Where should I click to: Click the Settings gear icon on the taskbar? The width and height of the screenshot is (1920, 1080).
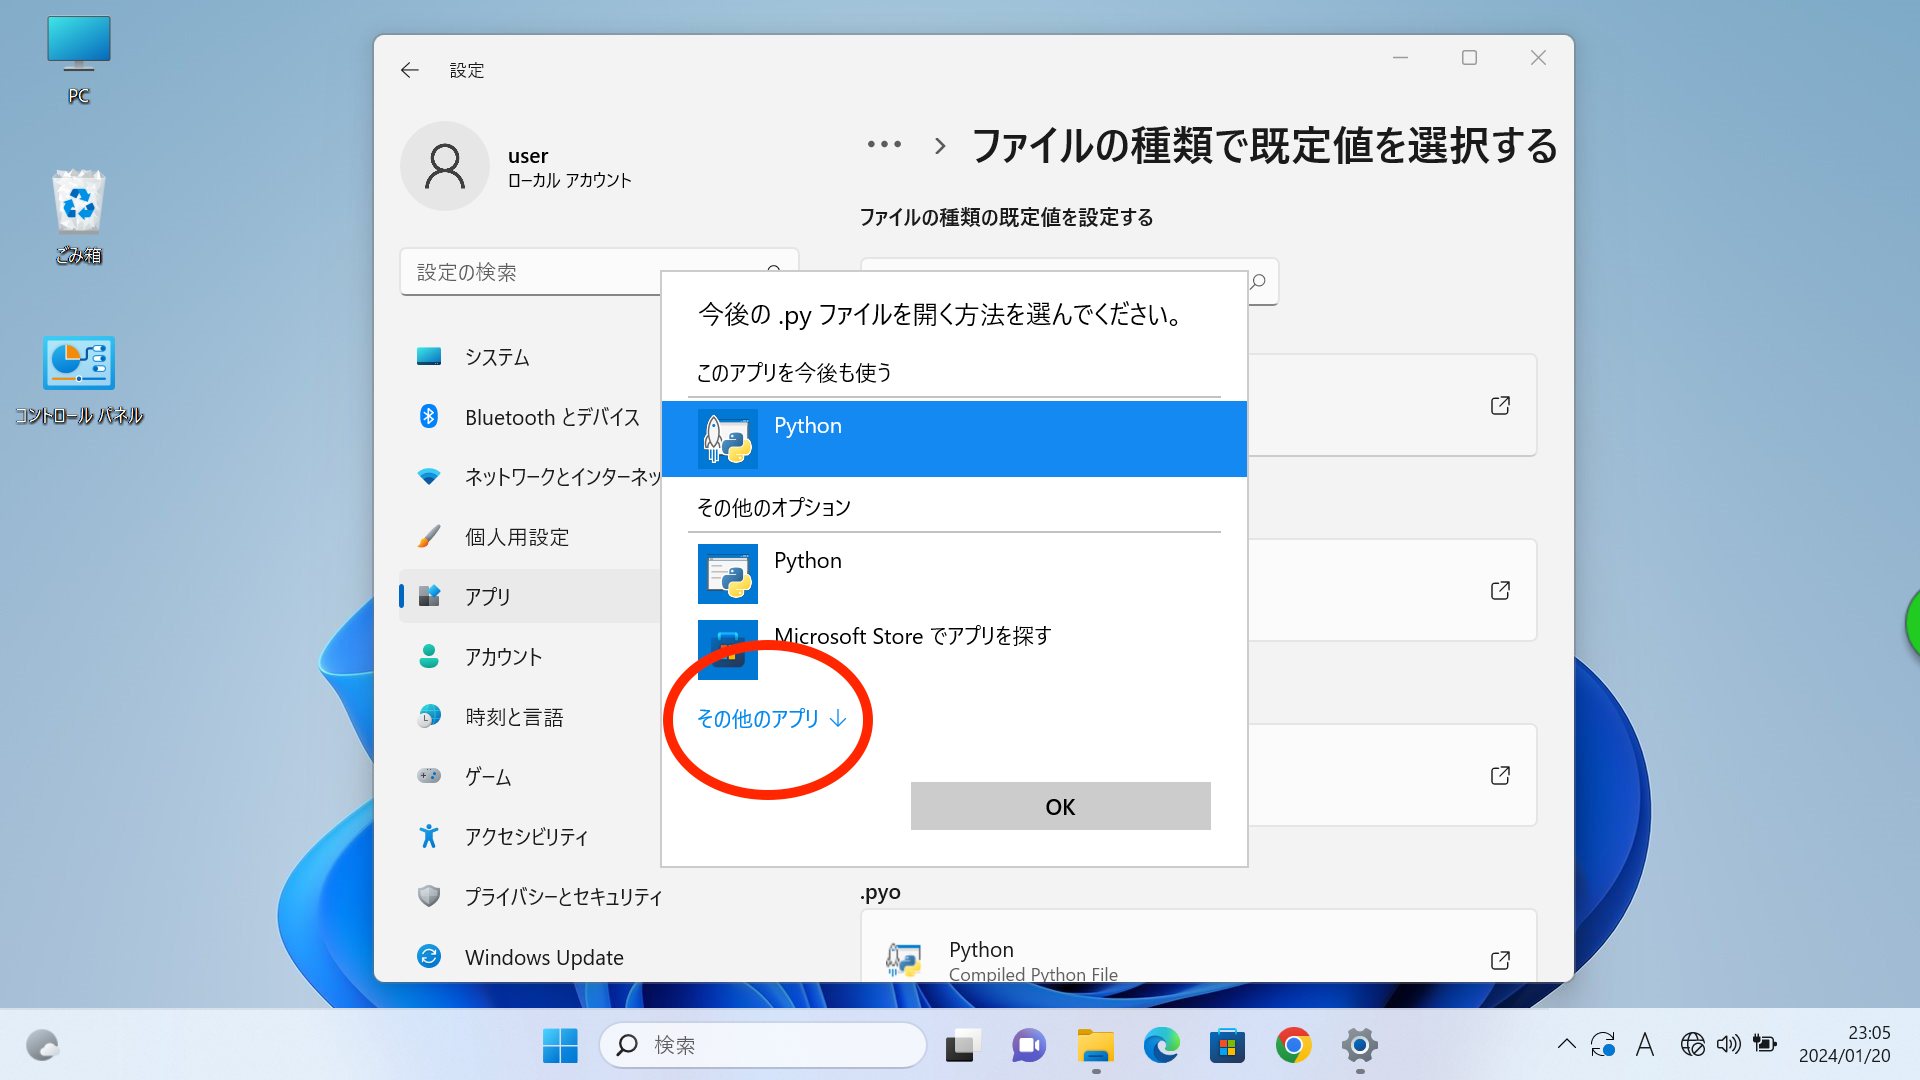click(1359, 1045)
